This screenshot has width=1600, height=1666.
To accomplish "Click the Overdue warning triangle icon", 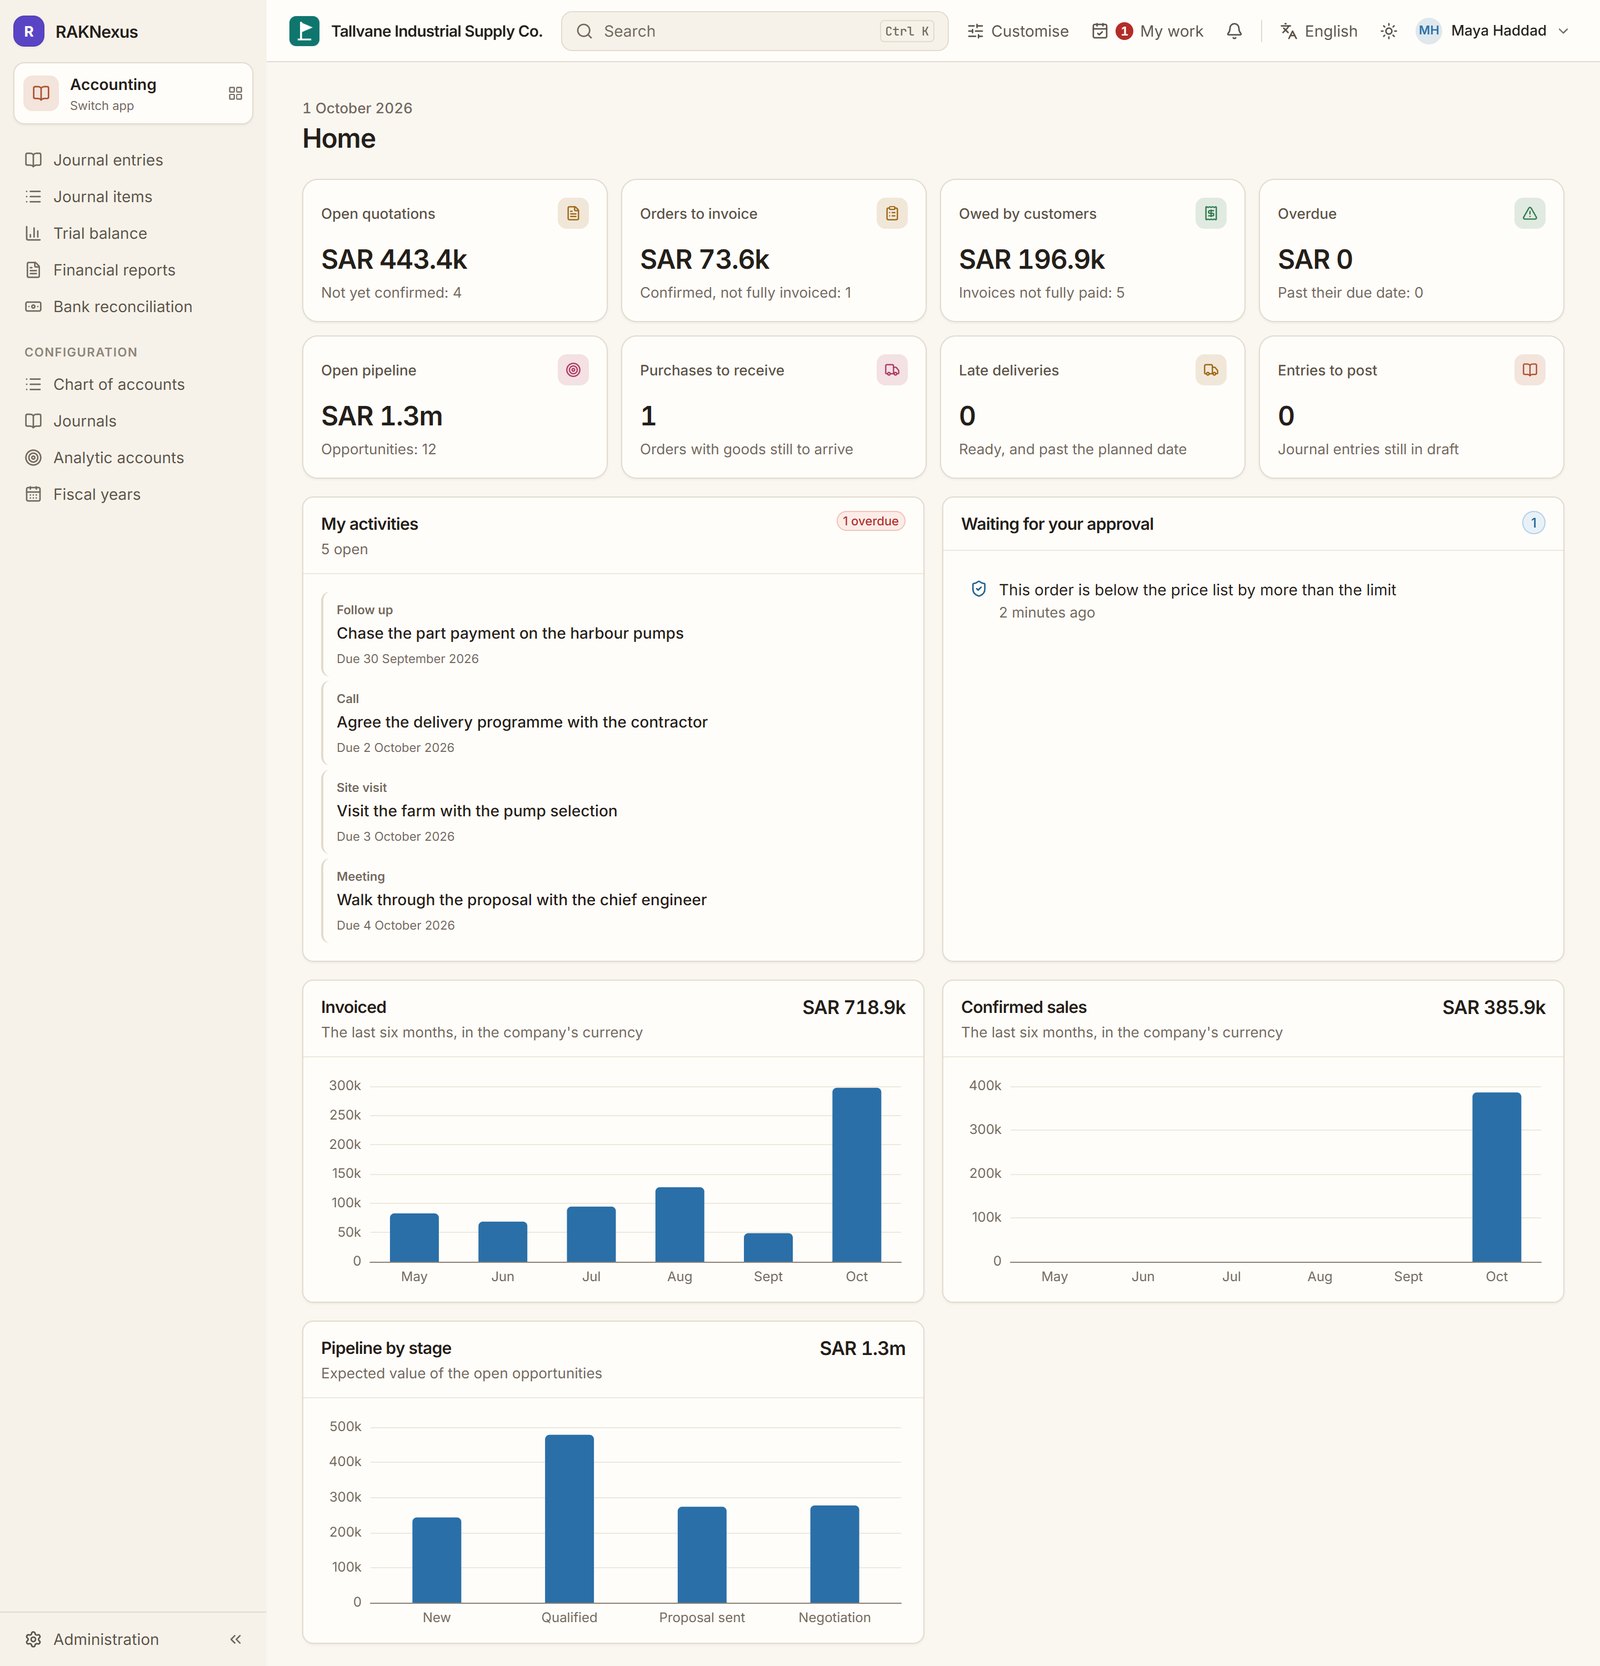I will tap(1530, 213).
